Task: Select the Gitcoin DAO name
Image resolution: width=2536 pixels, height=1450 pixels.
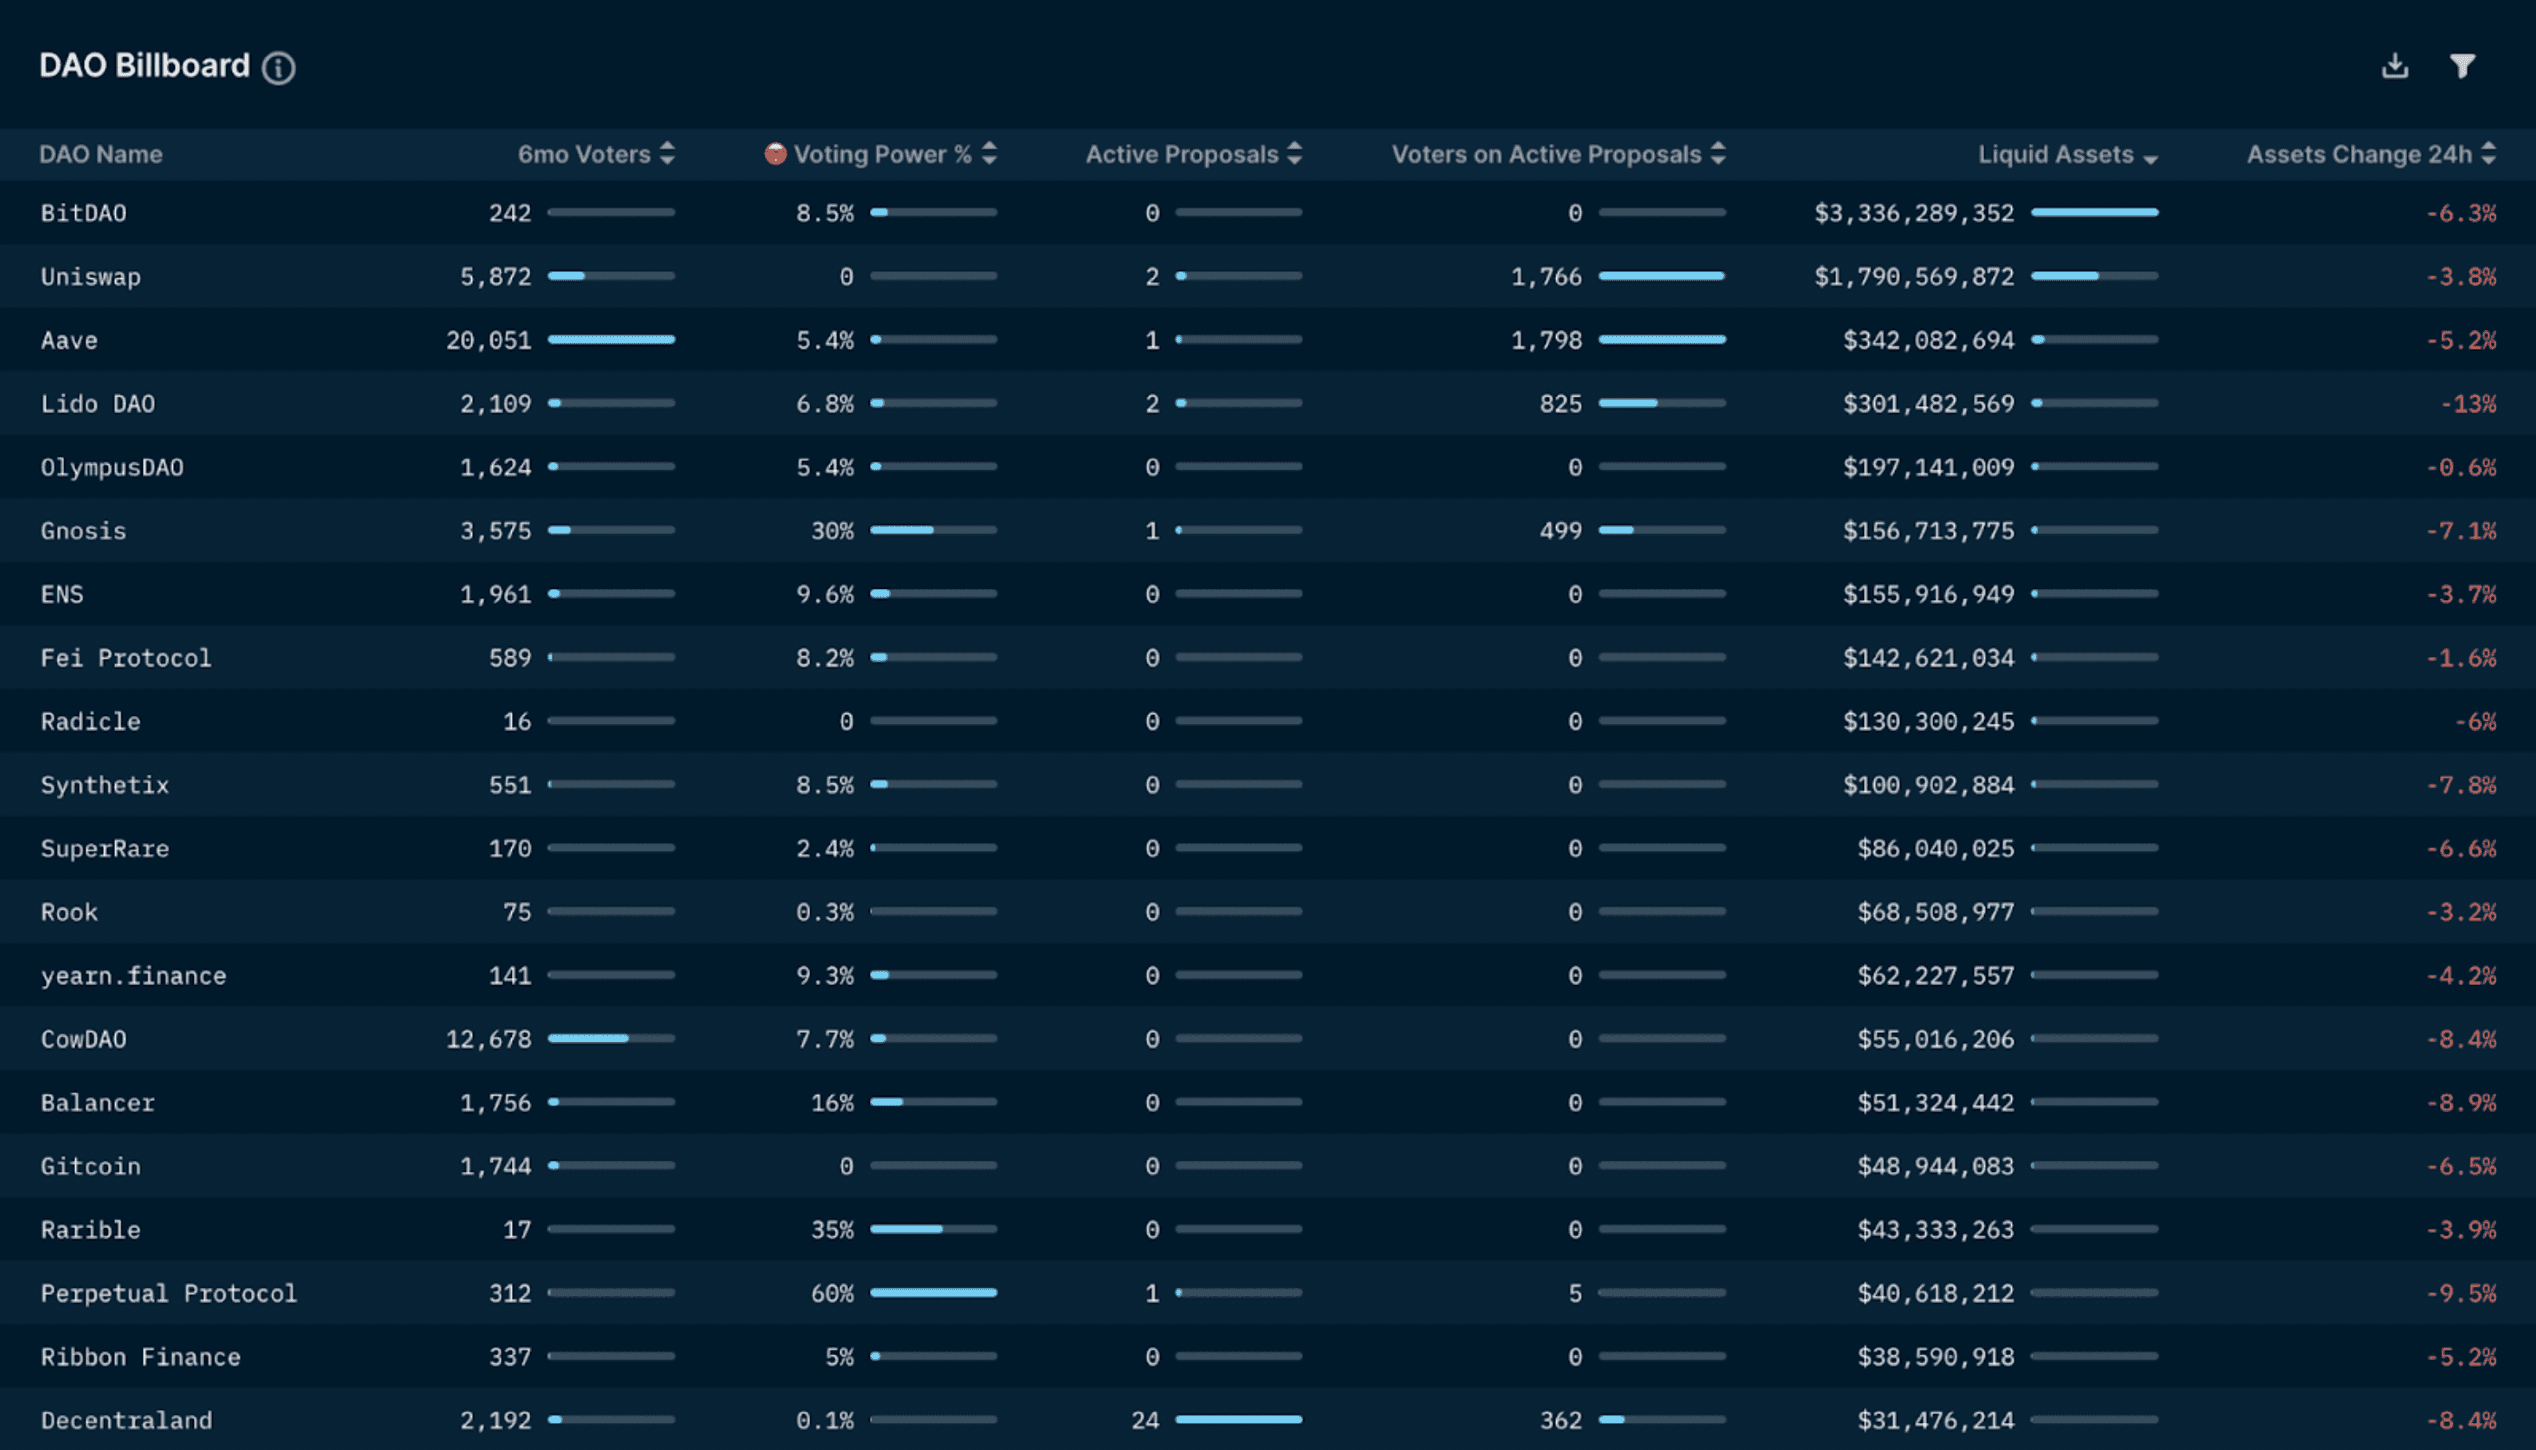Action: (x=90, y=1166)
